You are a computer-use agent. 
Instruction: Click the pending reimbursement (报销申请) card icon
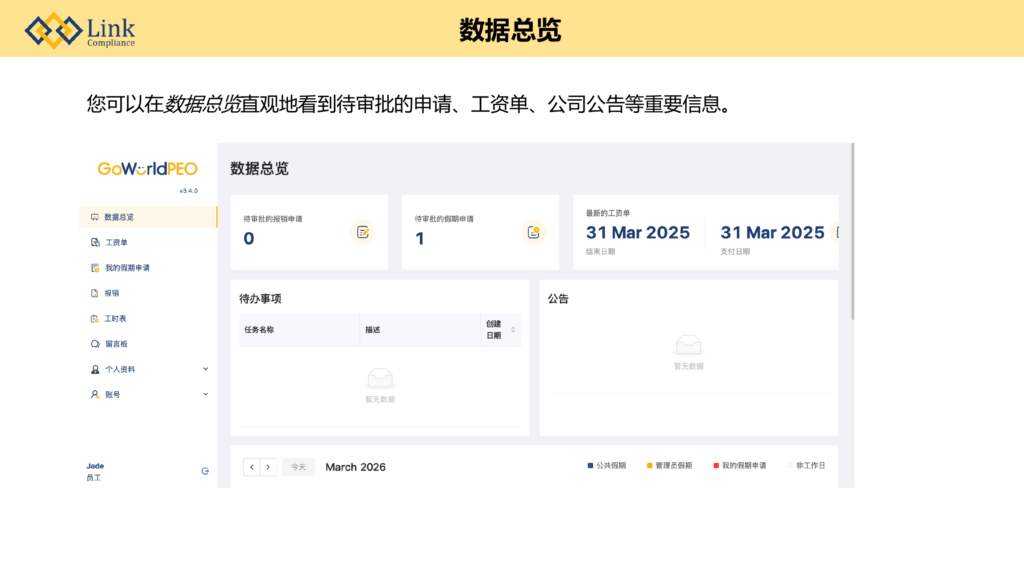pos(362,232)
